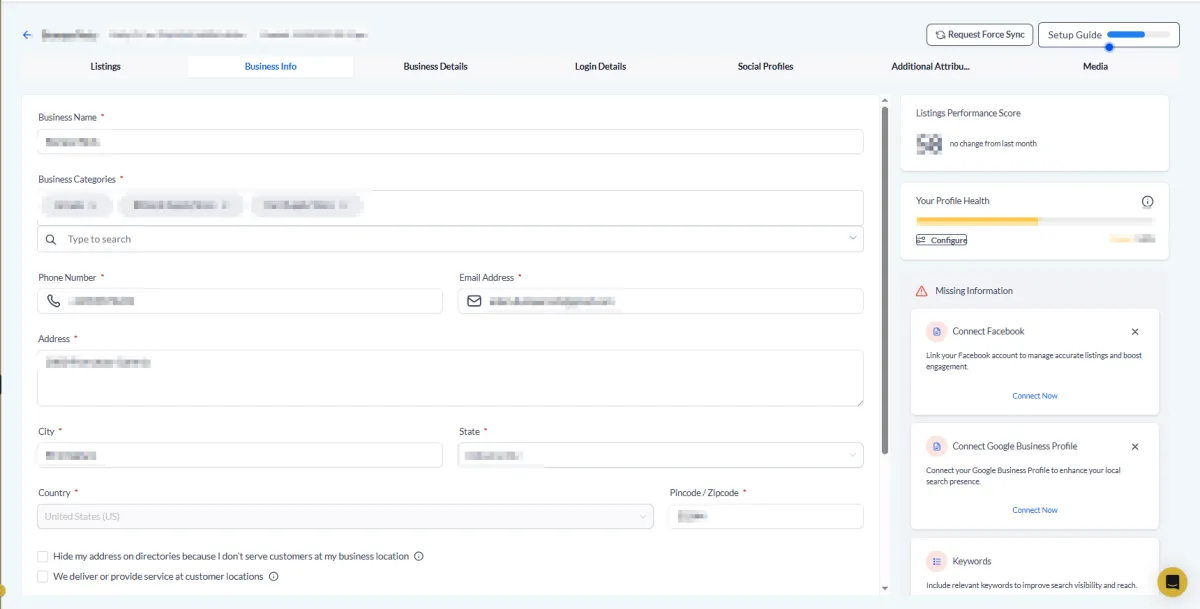1200x609 pixels.
Task: Open the orange chat widget
Action: pos(1172,581)
